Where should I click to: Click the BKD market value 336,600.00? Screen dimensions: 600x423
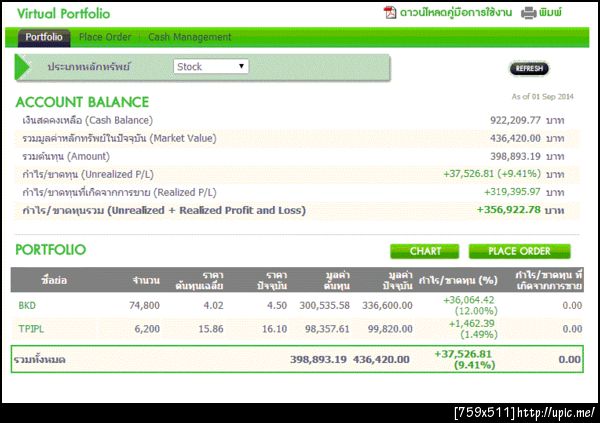tap(387, 305)
